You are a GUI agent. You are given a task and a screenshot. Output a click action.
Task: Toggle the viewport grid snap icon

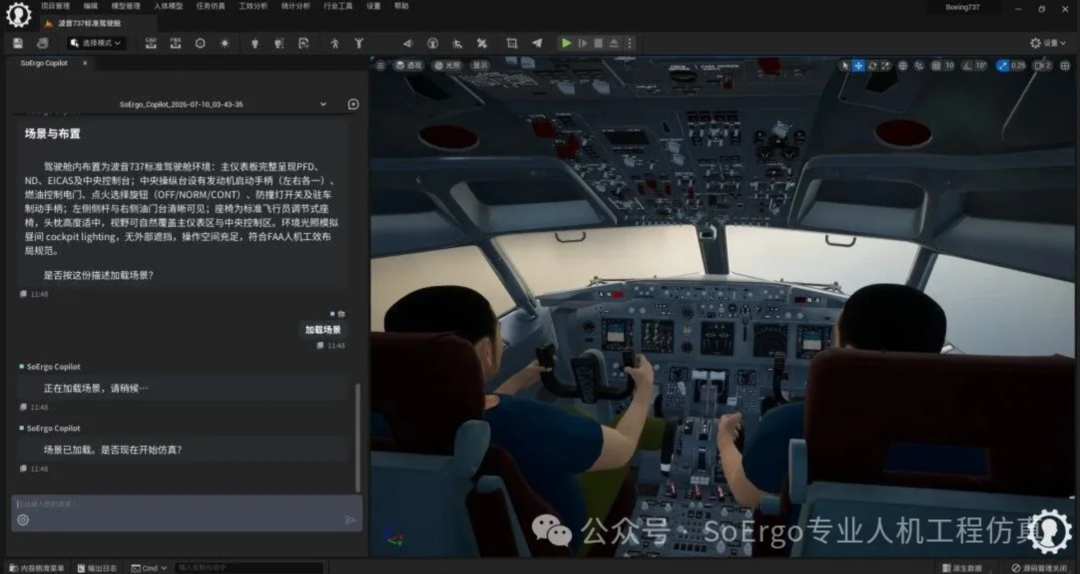point(937,65)
